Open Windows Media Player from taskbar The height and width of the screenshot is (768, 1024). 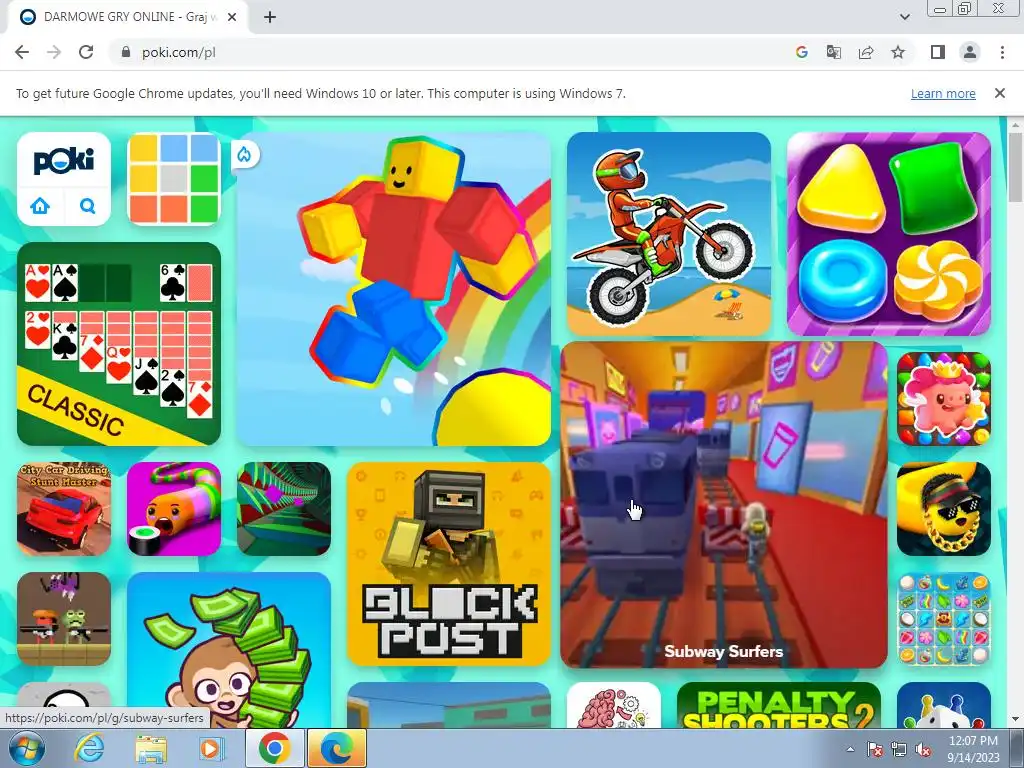(212, 748)
